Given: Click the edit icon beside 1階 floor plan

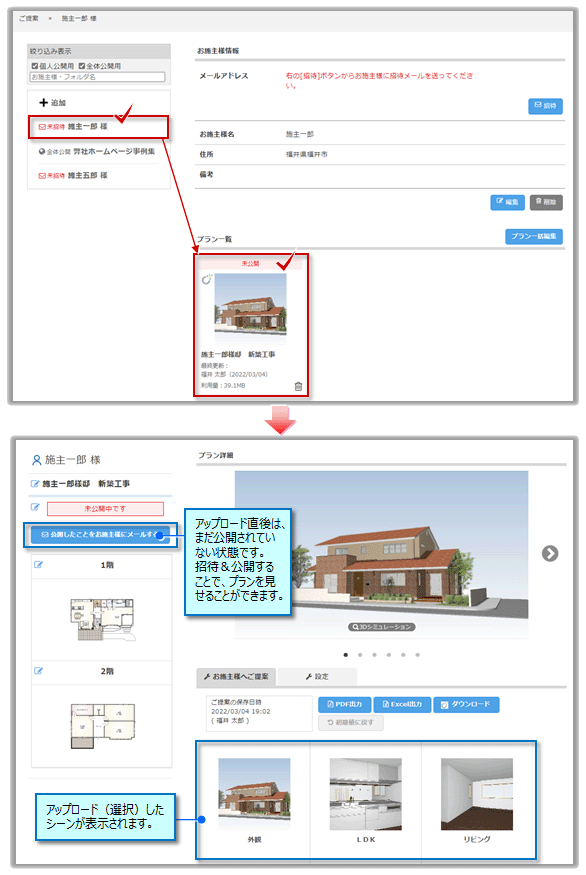Looking at the screenshot, I should click(x=39, y=565).
